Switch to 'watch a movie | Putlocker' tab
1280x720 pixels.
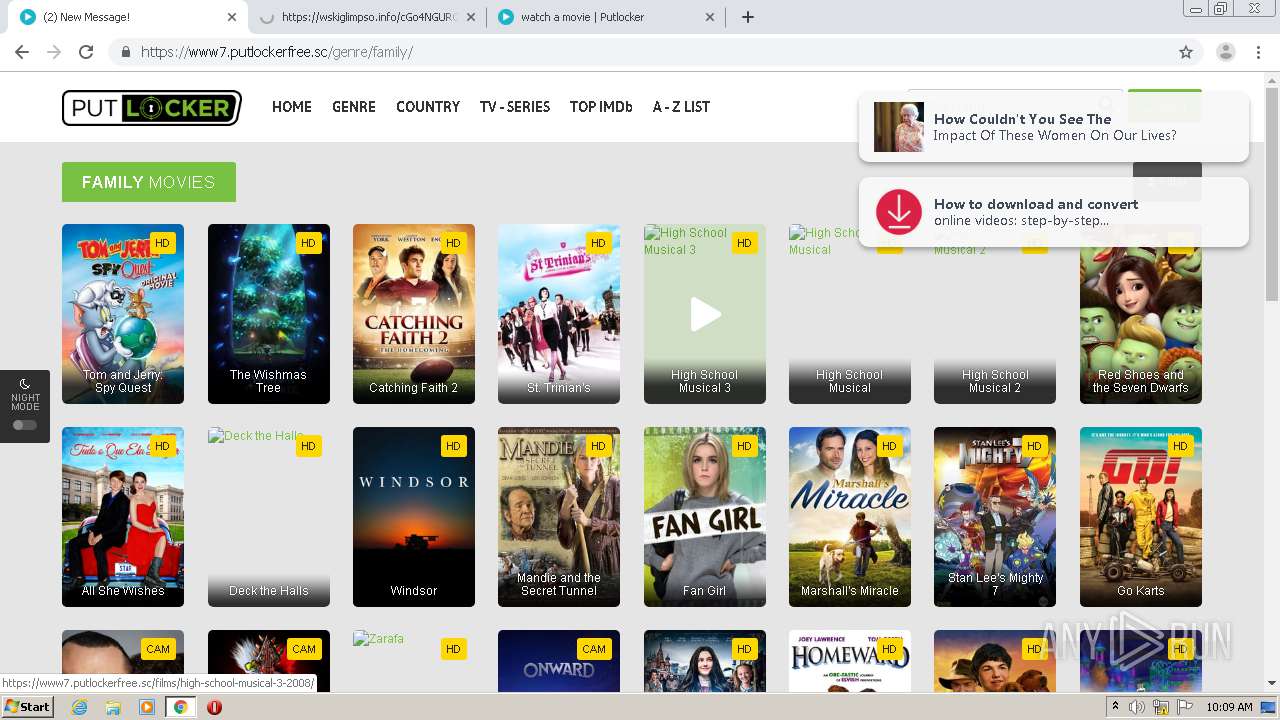tap(606, 17)
